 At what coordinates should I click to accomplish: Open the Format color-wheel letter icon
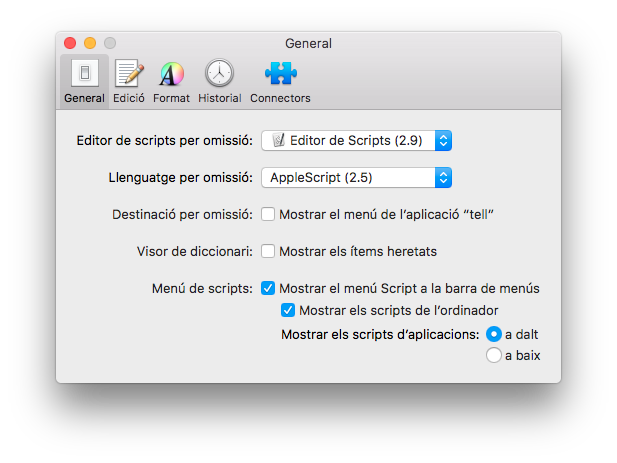coord(172,74)
